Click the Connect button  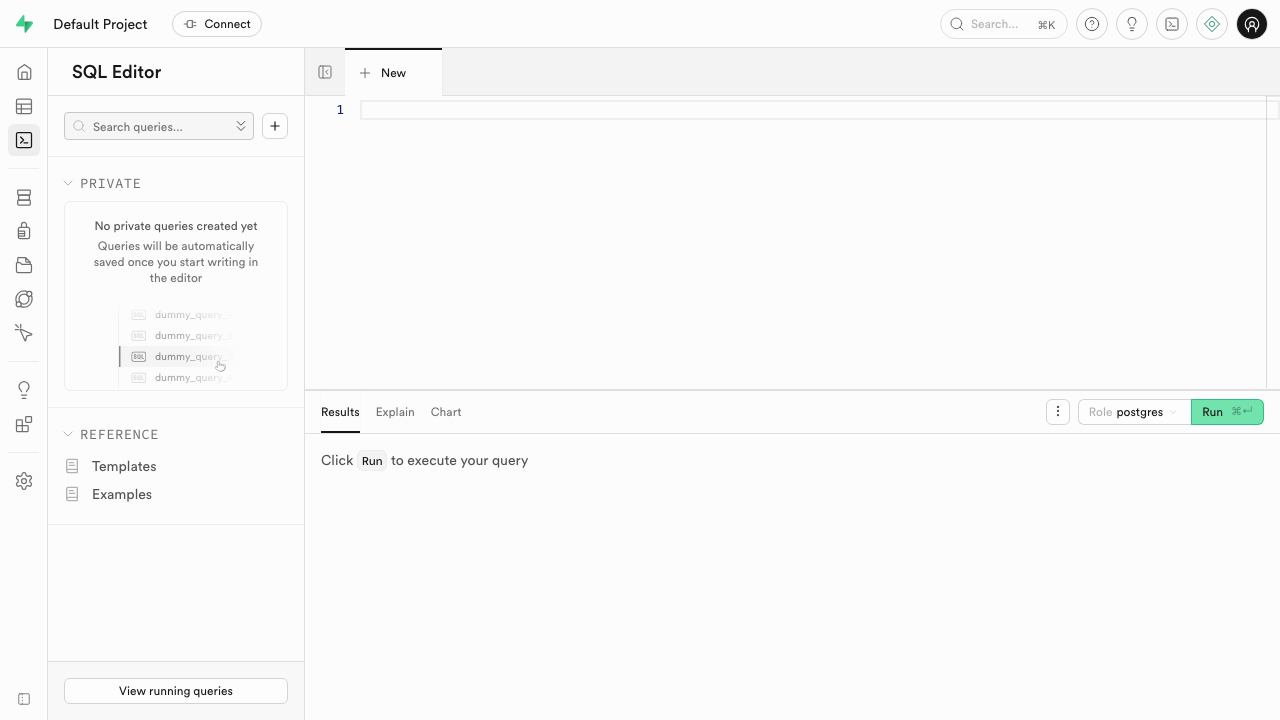[217, 24]
